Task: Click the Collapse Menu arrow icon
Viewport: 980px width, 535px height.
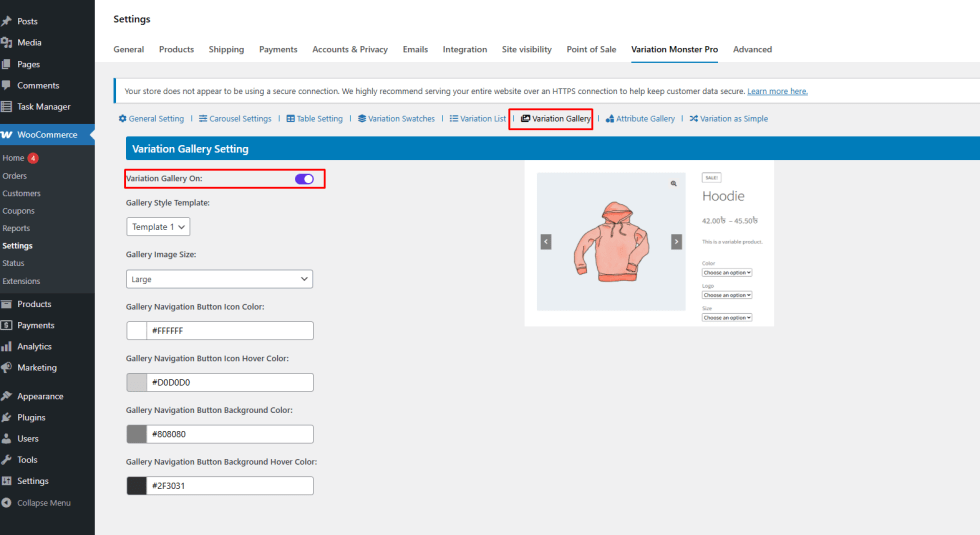Action: tap(6, 502)
